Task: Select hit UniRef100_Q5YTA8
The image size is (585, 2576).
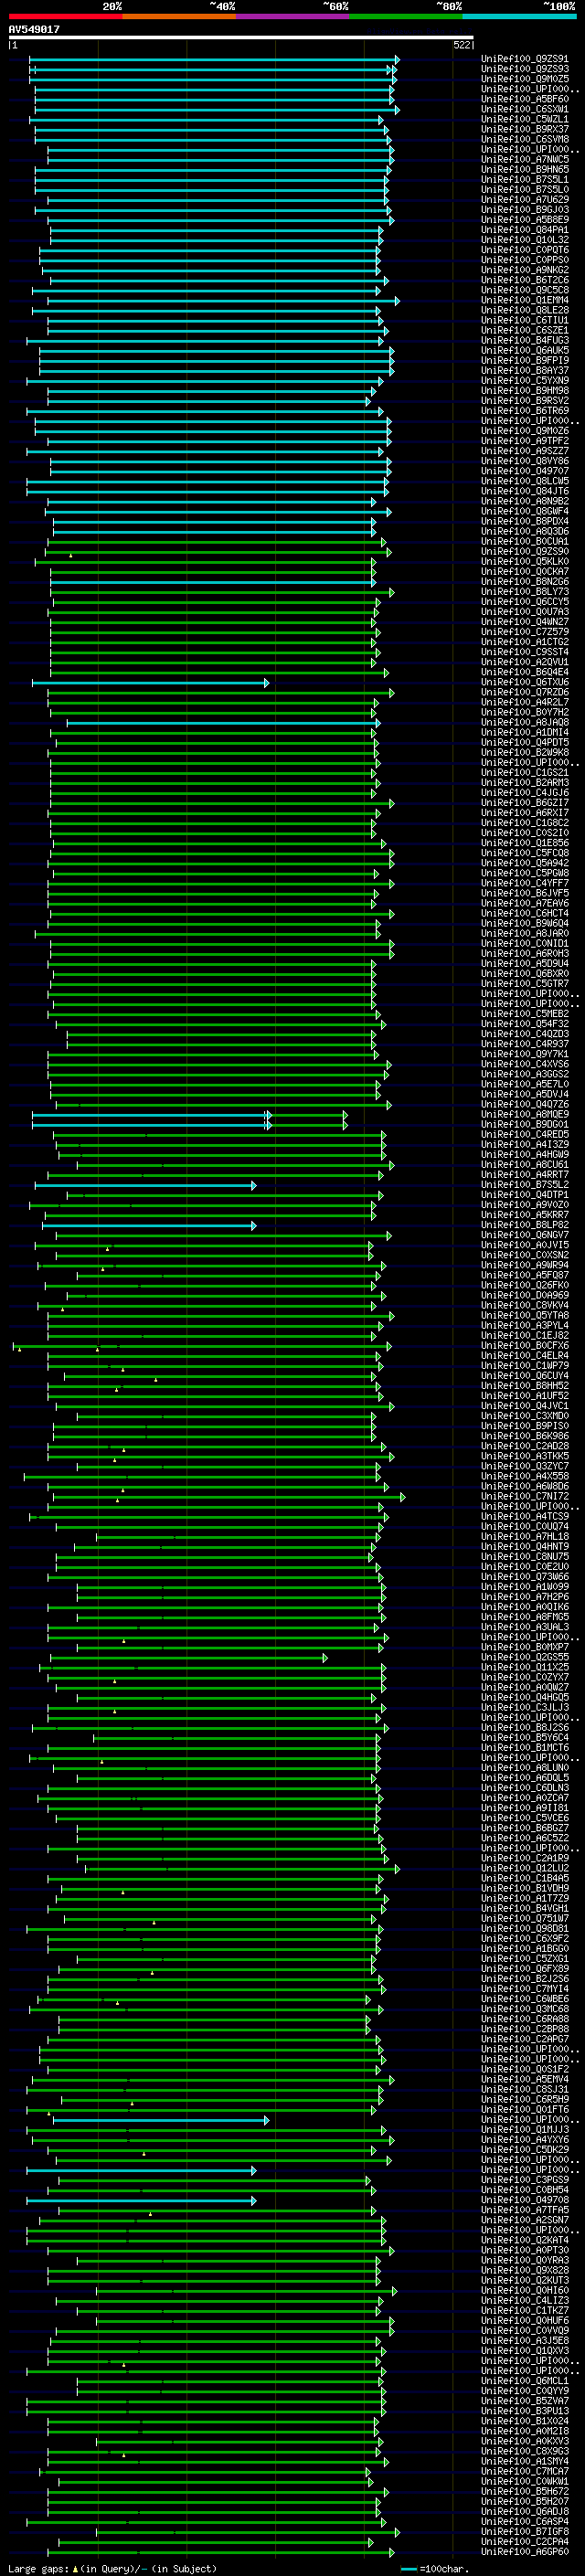Action: (525, 1318)
